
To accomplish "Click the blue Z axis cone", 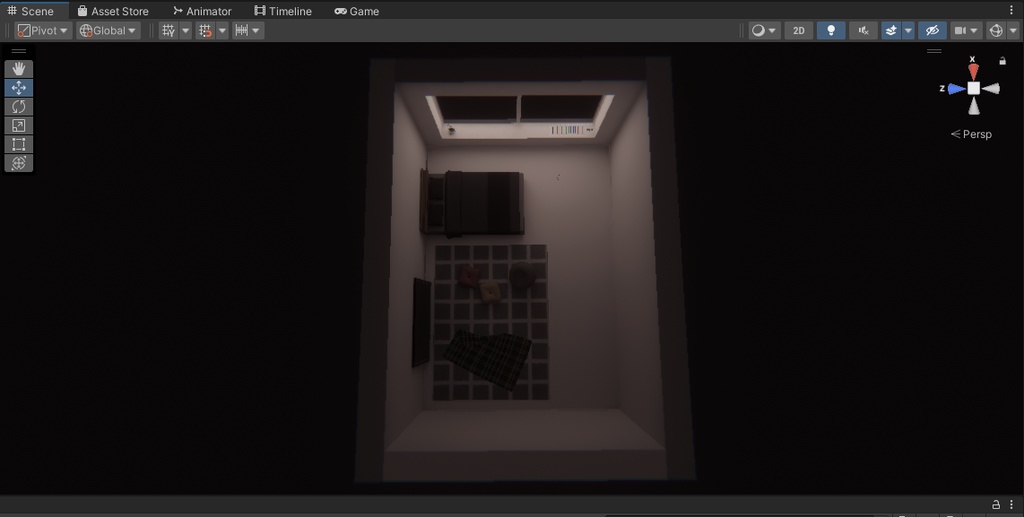I will tap(957, 89).
